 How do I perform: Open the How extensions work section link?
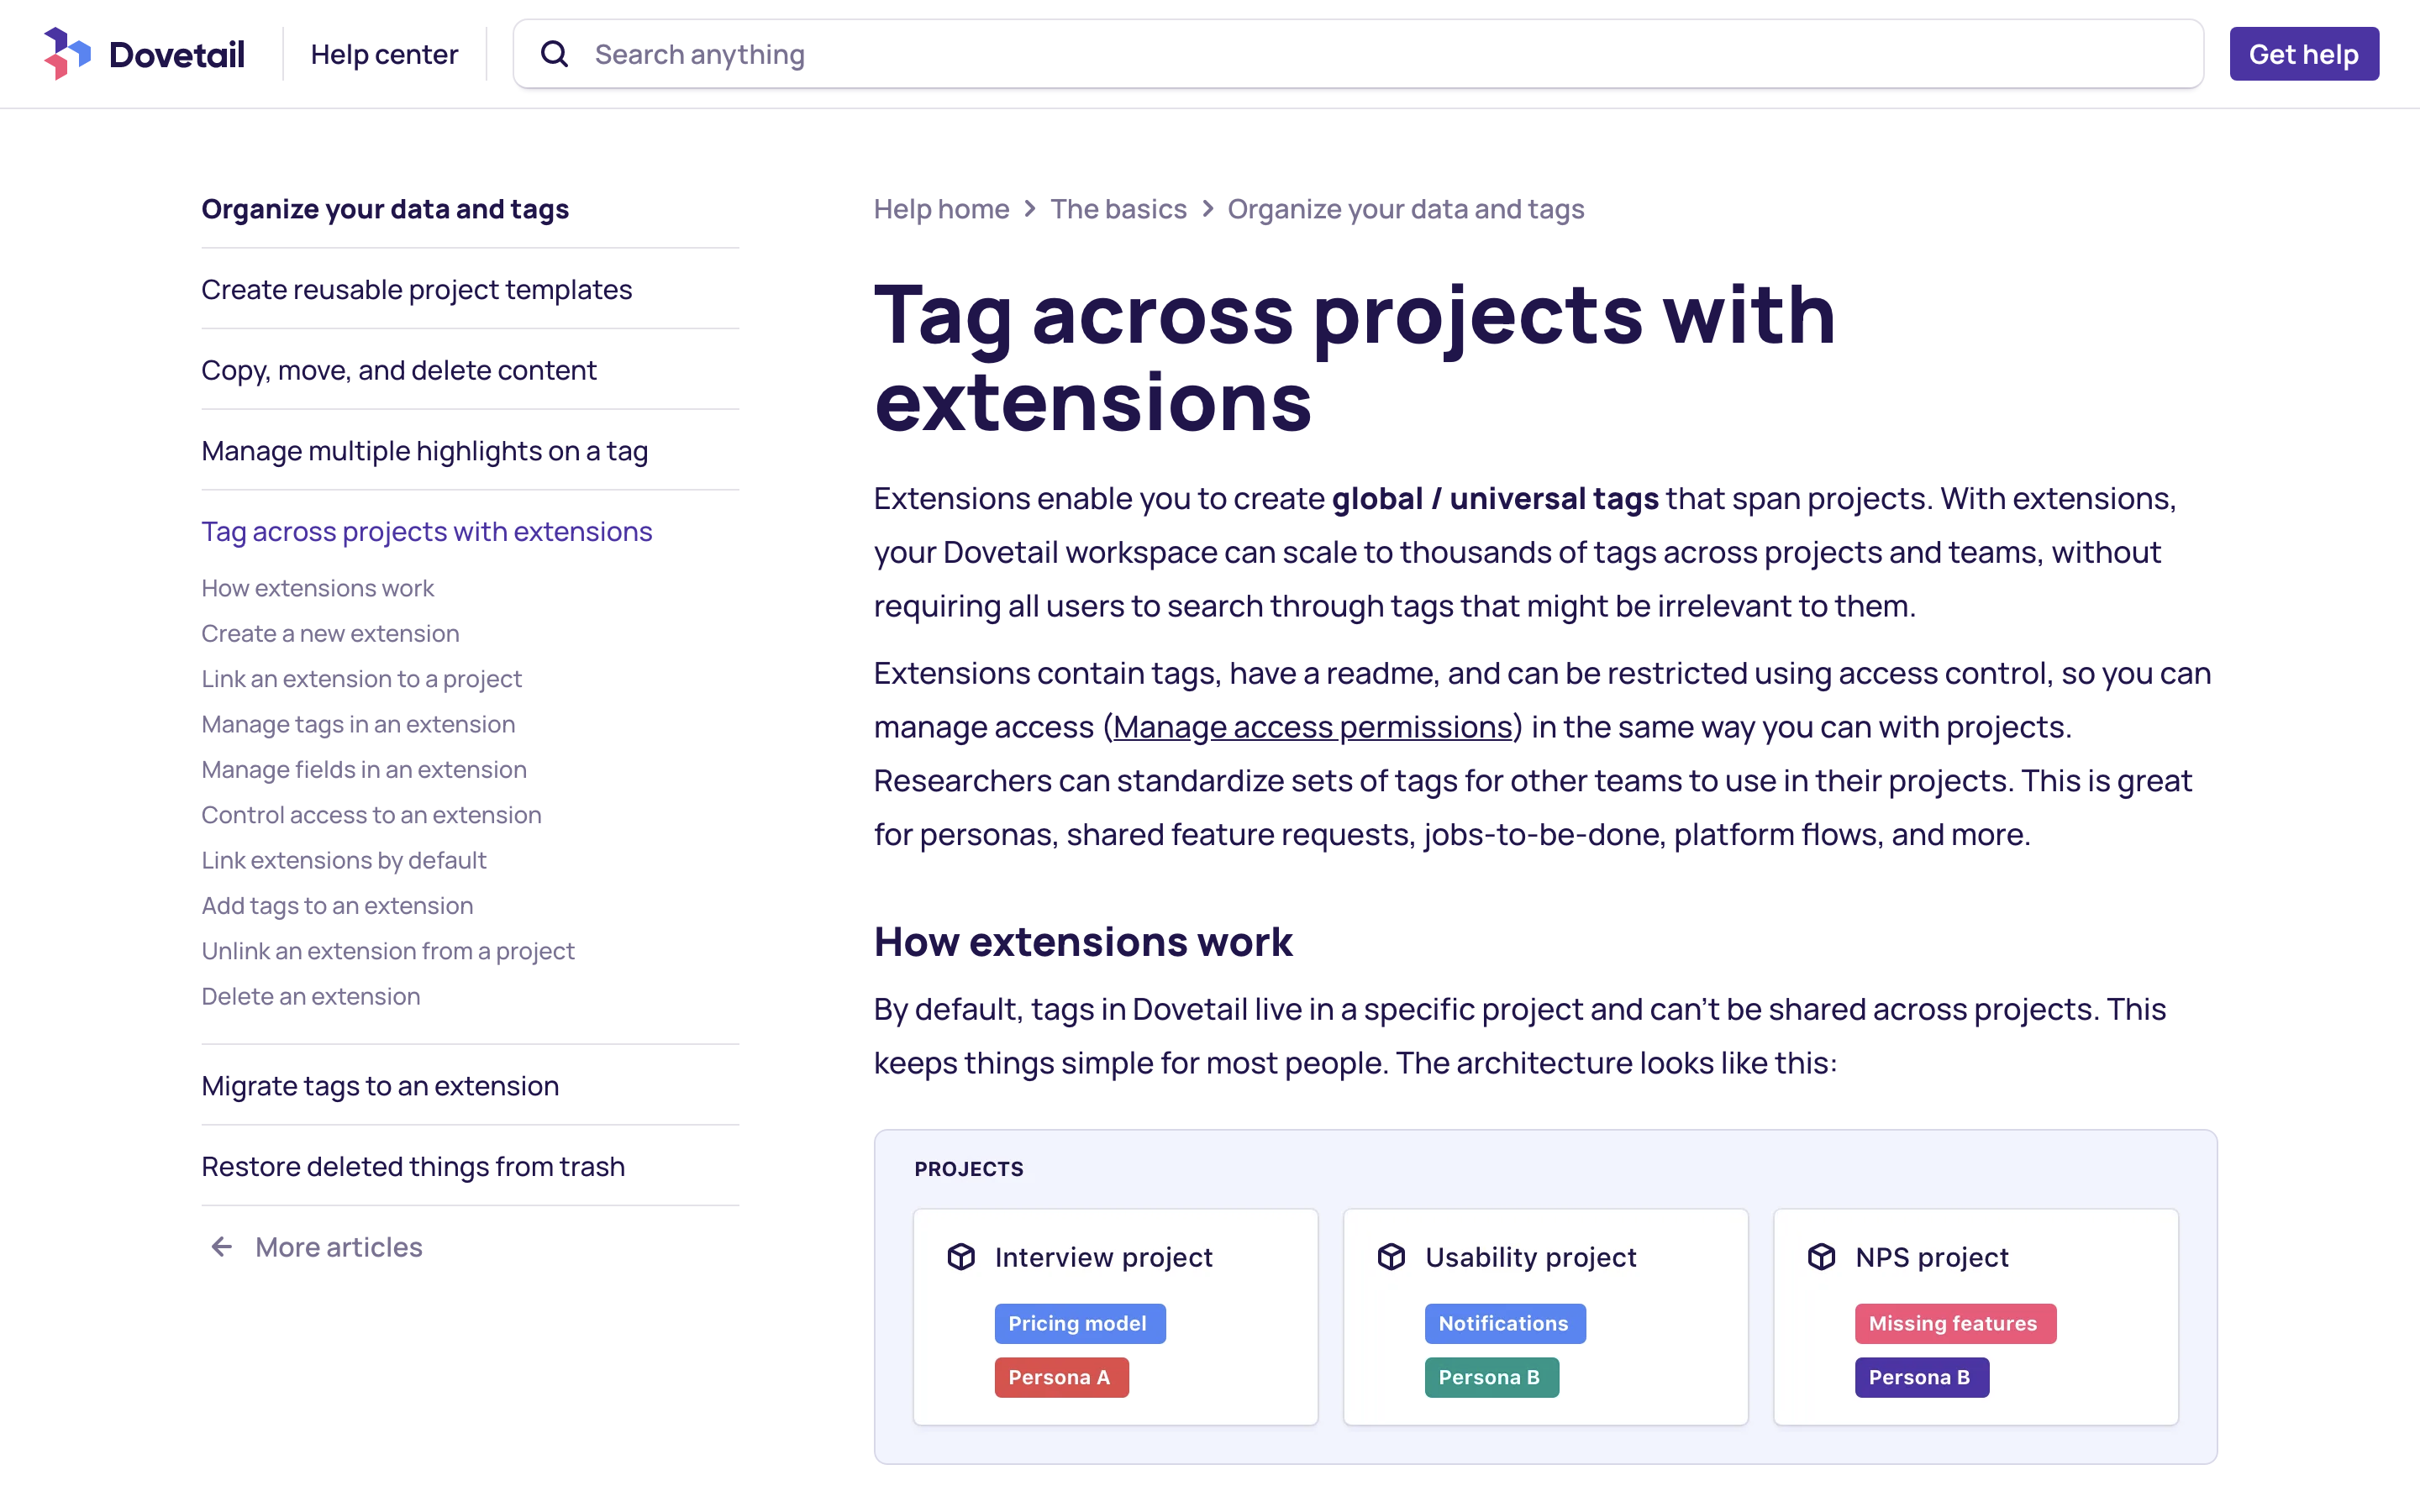click(x=317, y=588)
